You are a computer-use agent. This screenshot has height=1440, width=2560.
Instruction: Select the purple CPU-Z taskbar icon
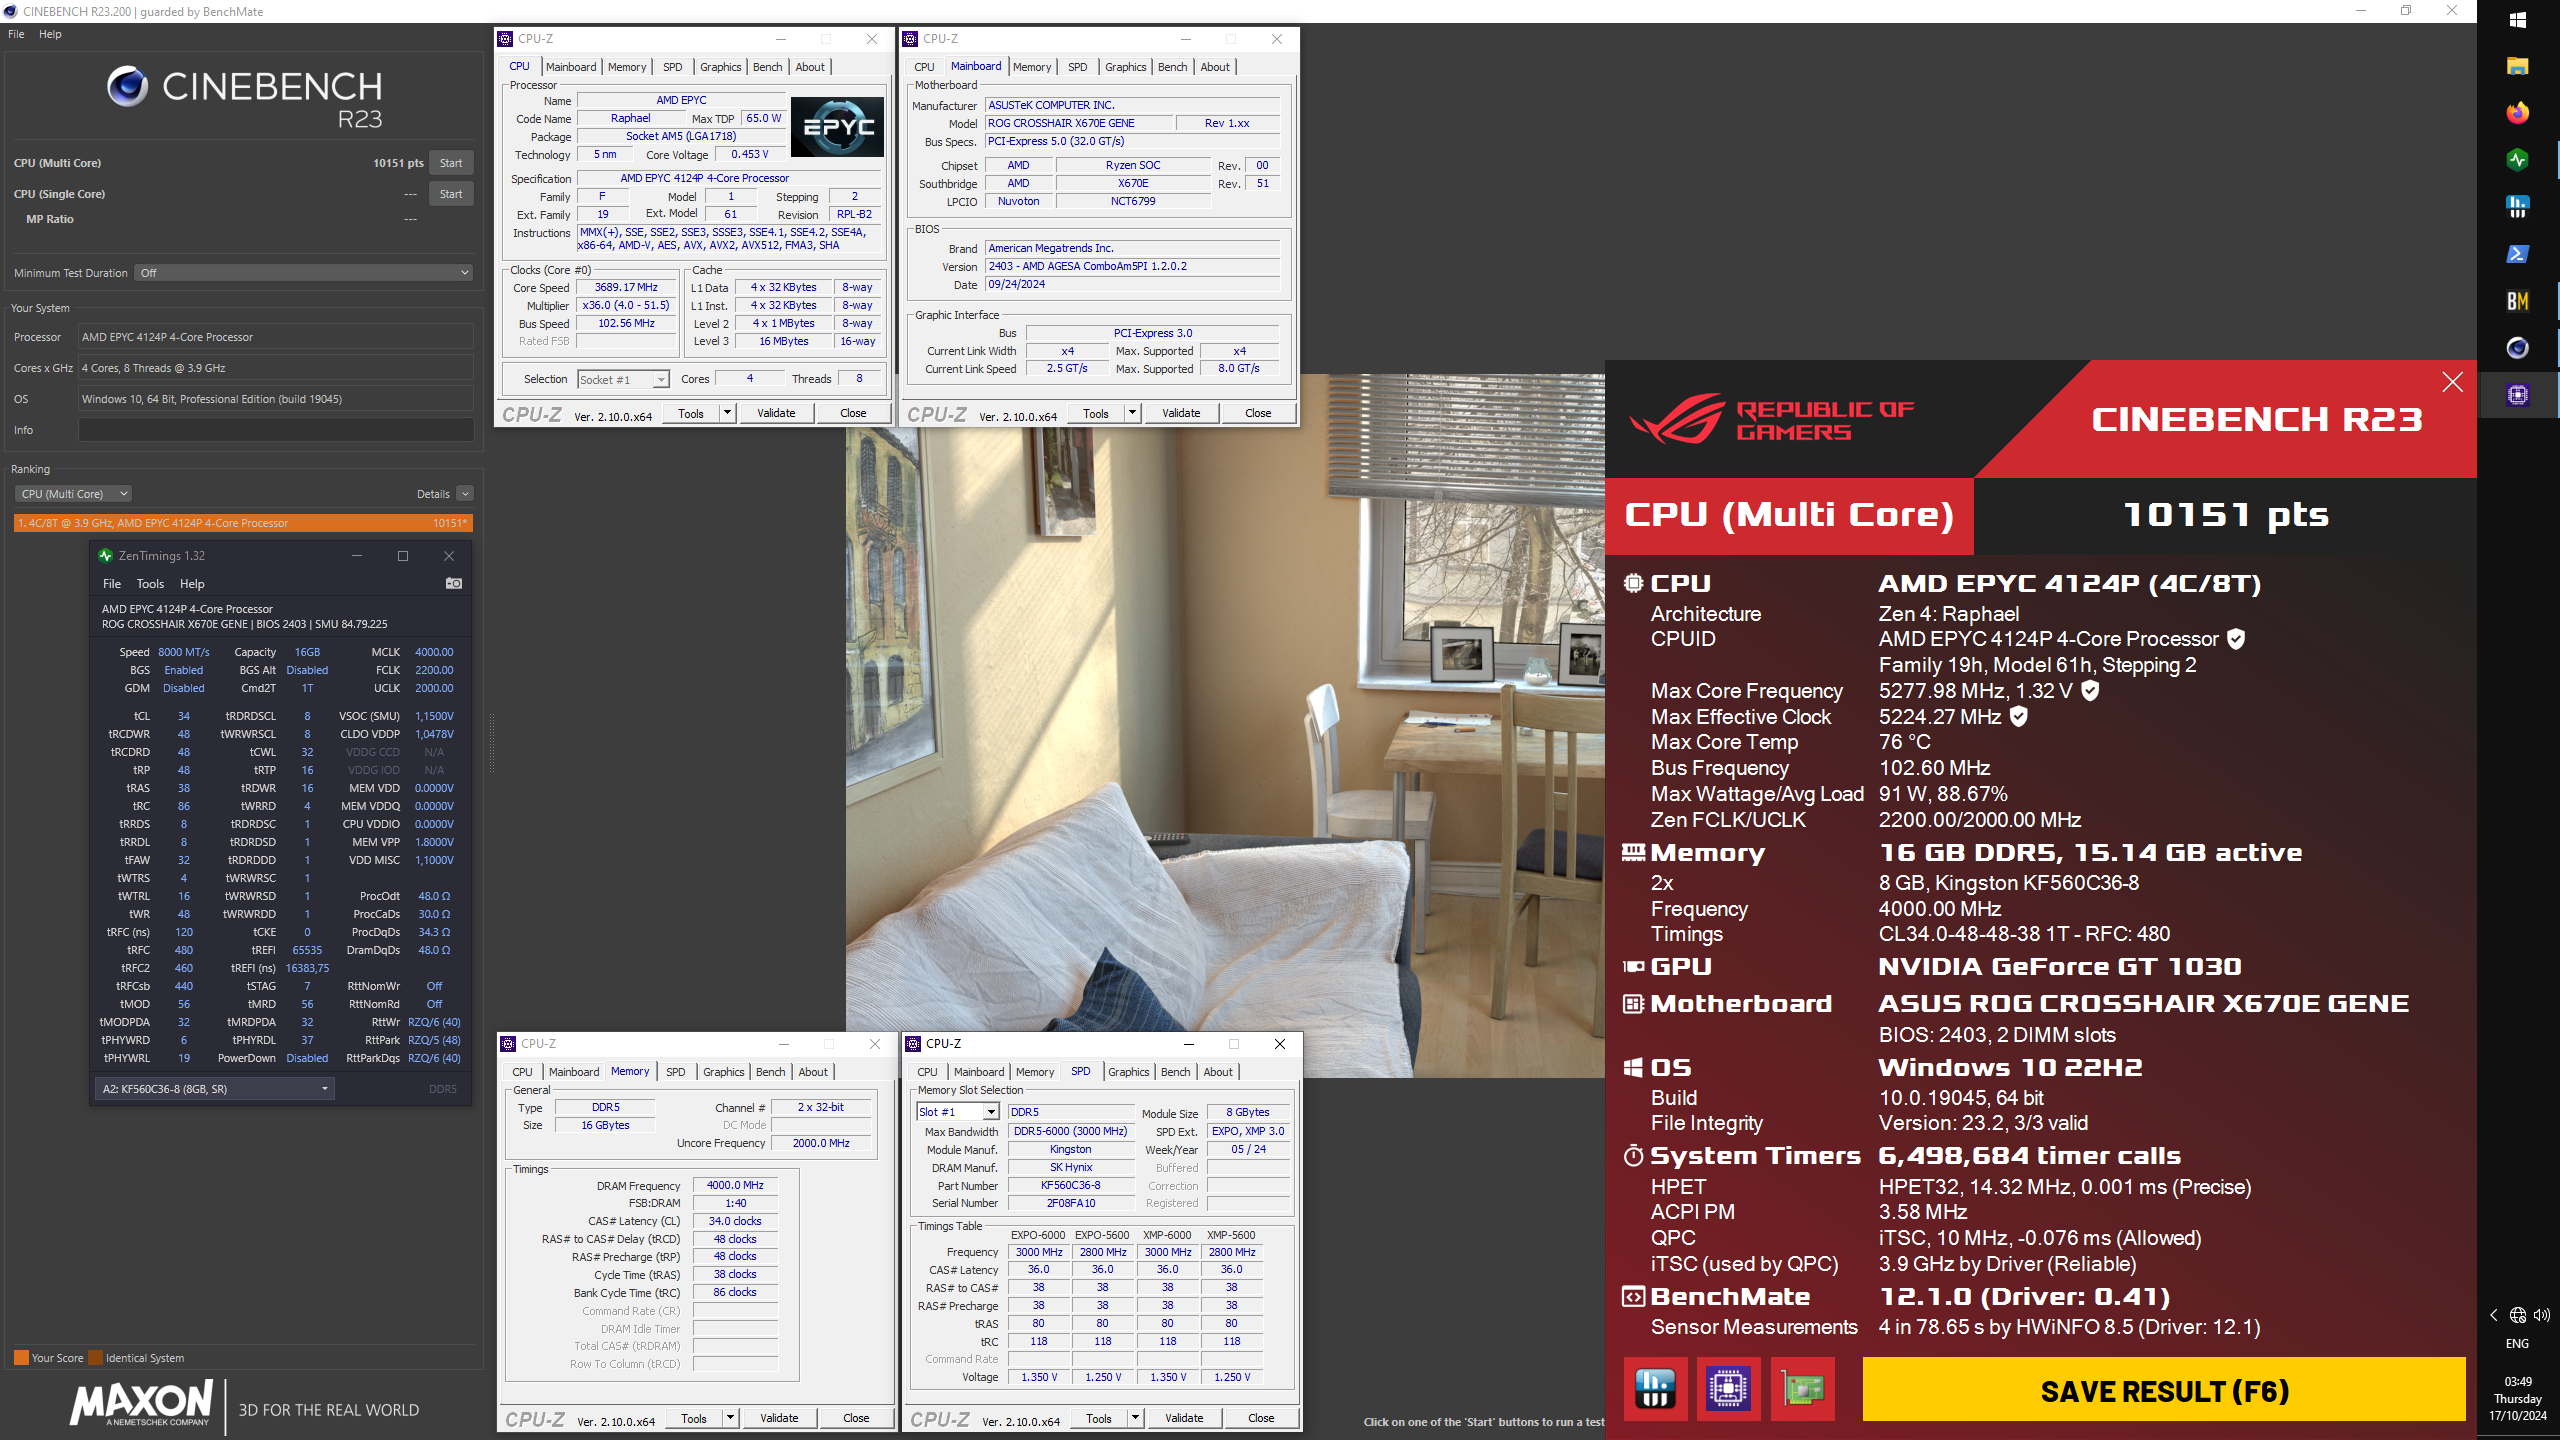[x=2518, y=395]
